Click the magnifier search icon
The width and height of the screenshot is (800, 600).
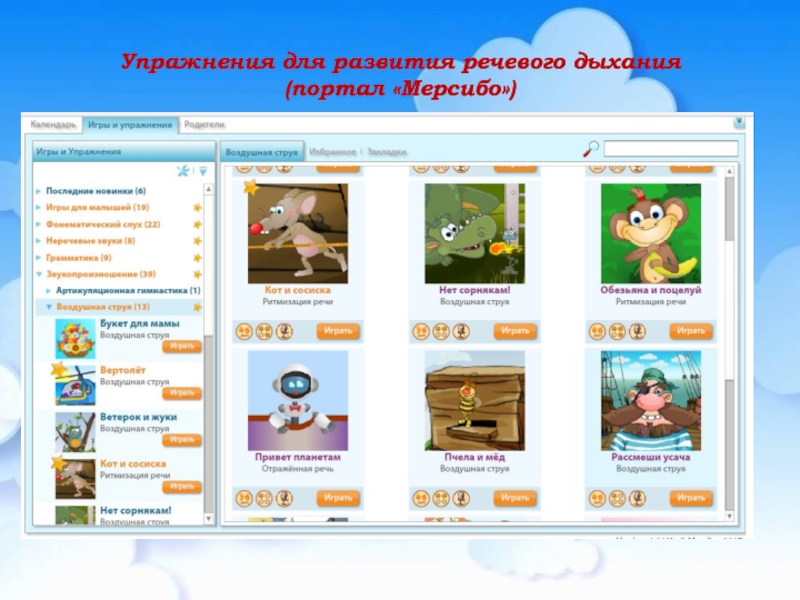pyautogui.click(x=591, y=149)
